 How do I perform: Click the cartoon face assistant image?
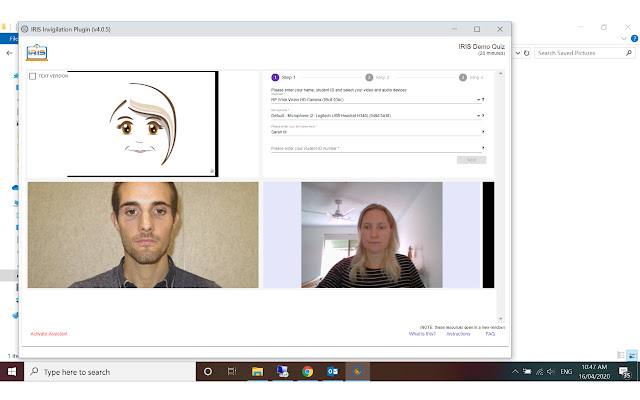[142, 124]
